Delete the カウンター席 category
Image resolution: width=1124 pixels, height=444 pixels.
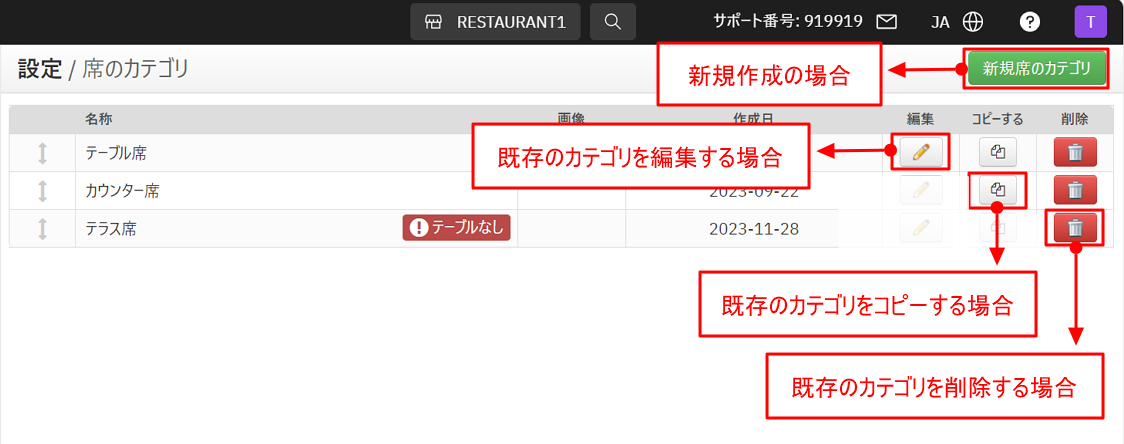point(1074,190)
